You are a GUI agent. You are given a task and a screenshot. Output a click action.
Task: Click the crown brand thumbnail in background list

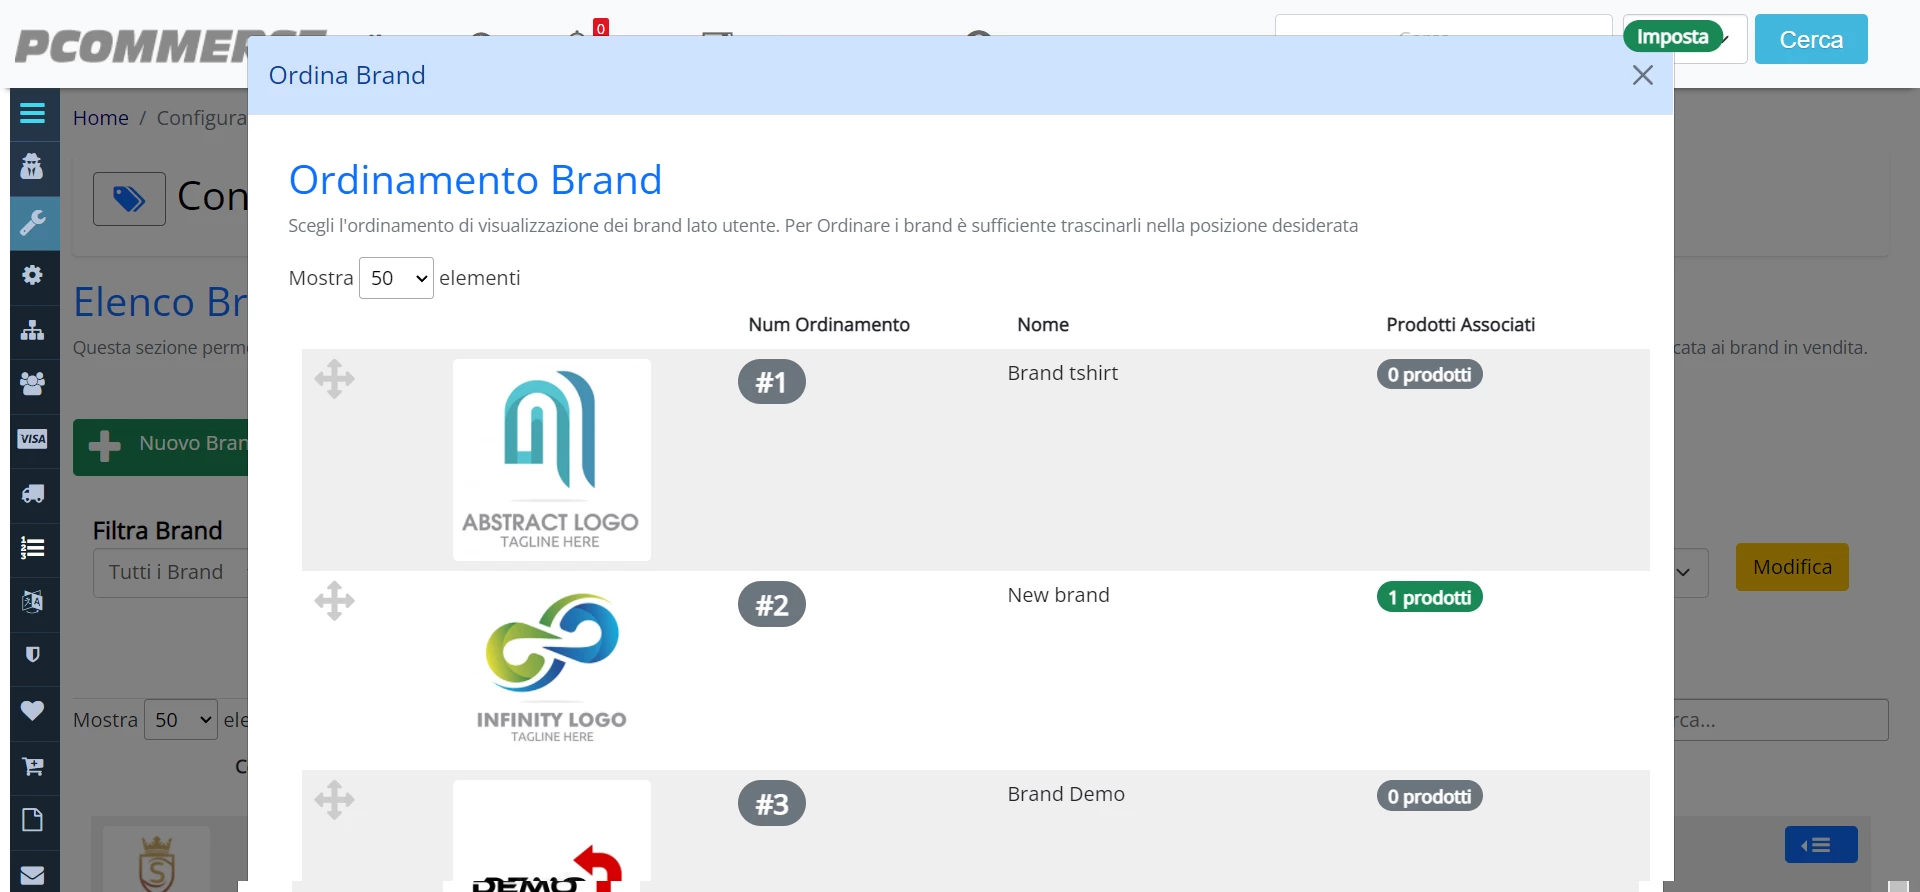(157, 861)
